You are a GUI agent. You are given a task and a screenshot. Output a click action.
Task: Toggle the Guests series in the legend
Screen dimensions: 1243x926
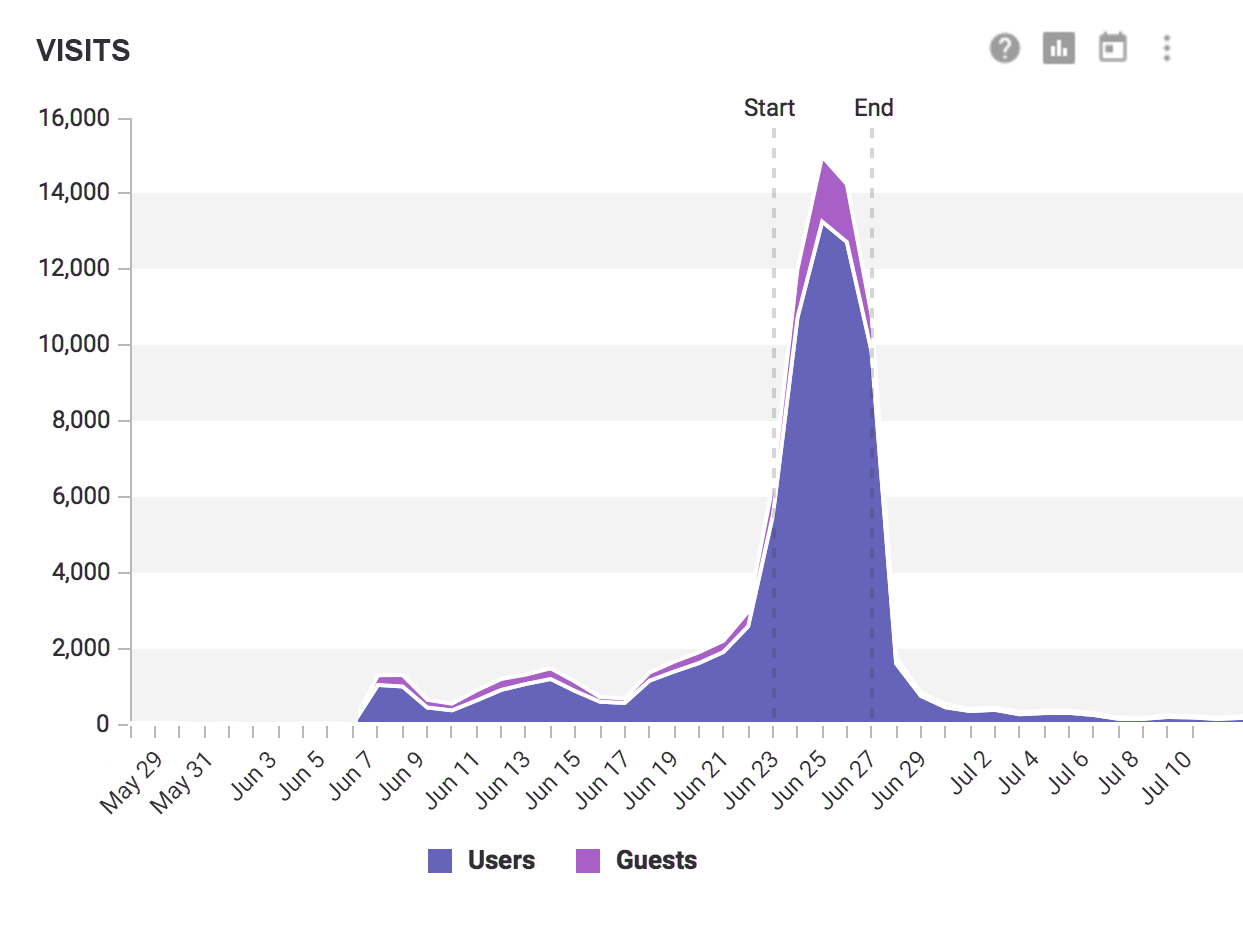640,860
